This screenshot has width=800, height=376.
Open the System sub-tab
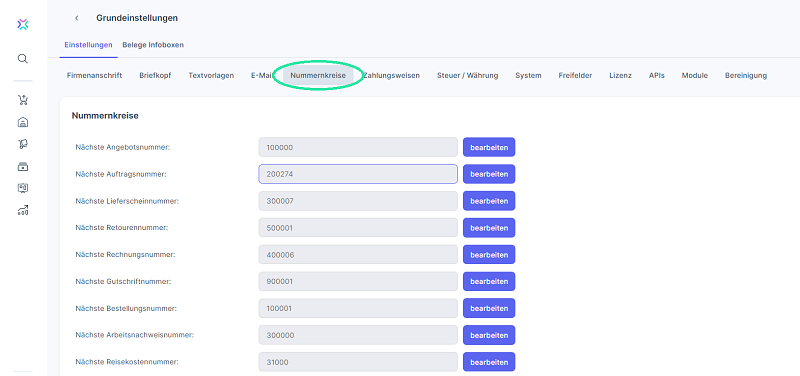coord(528,76)
